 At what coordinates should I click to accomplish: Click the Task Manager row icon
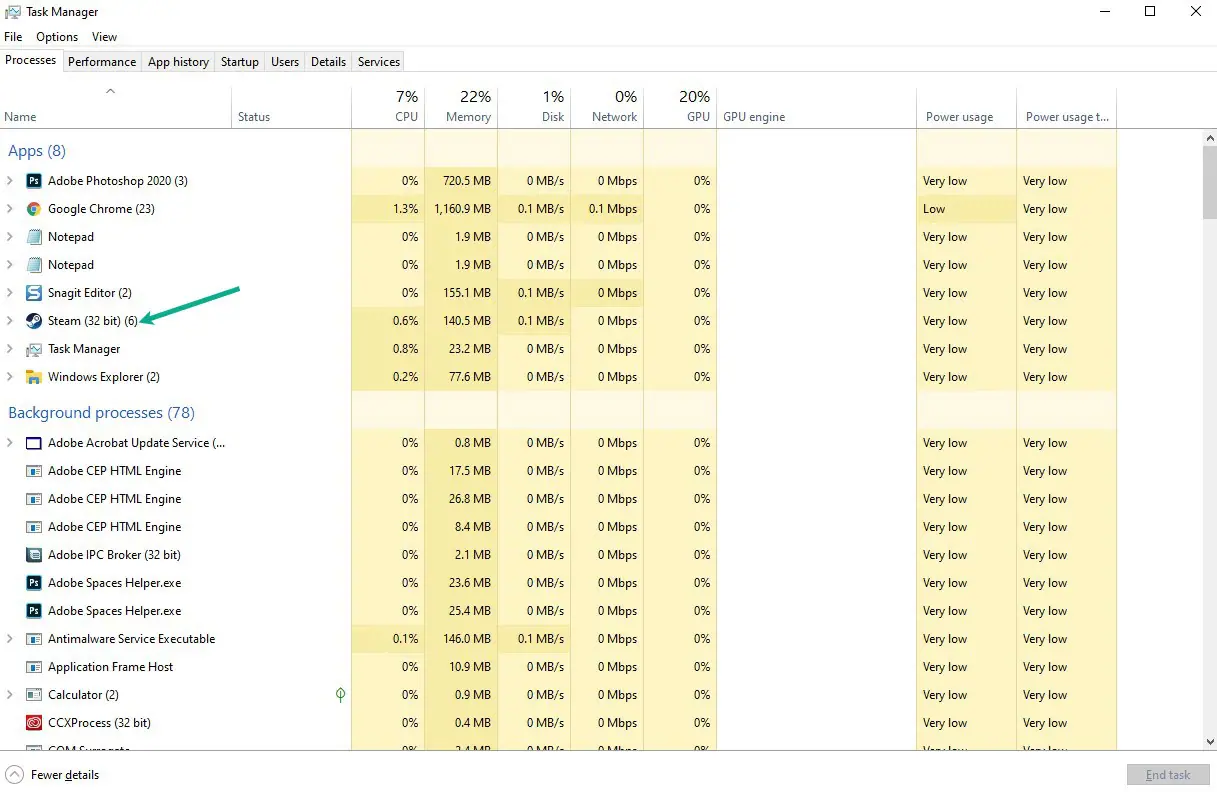pyautogui.click(x=33, y=349)
